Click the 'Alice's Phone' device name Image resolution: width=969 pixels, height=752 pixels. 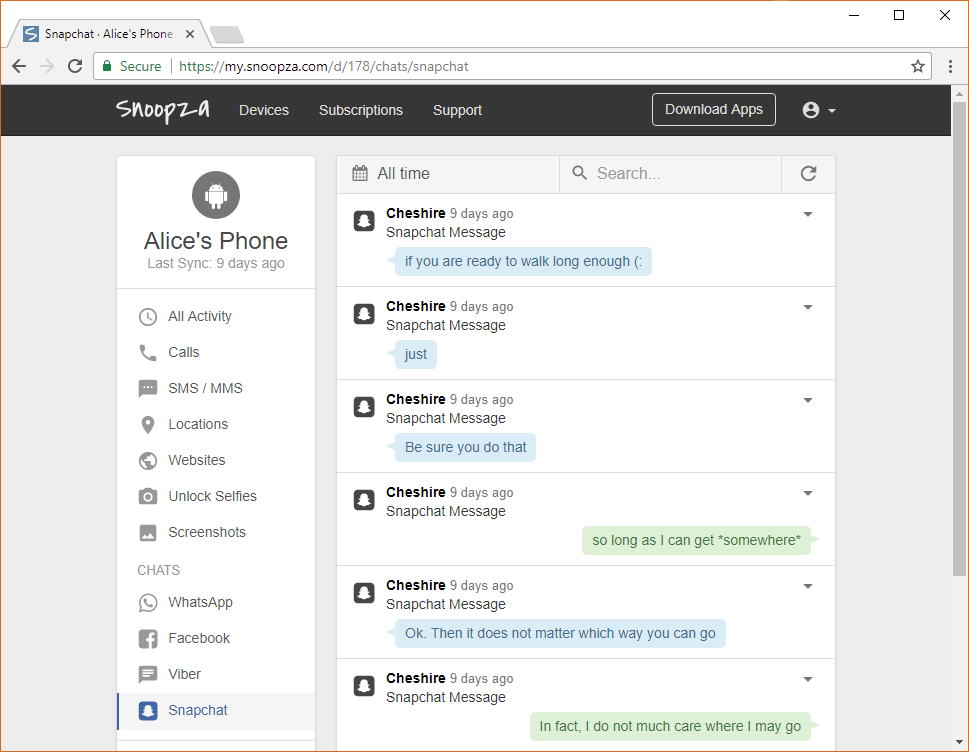pos(216,240)
